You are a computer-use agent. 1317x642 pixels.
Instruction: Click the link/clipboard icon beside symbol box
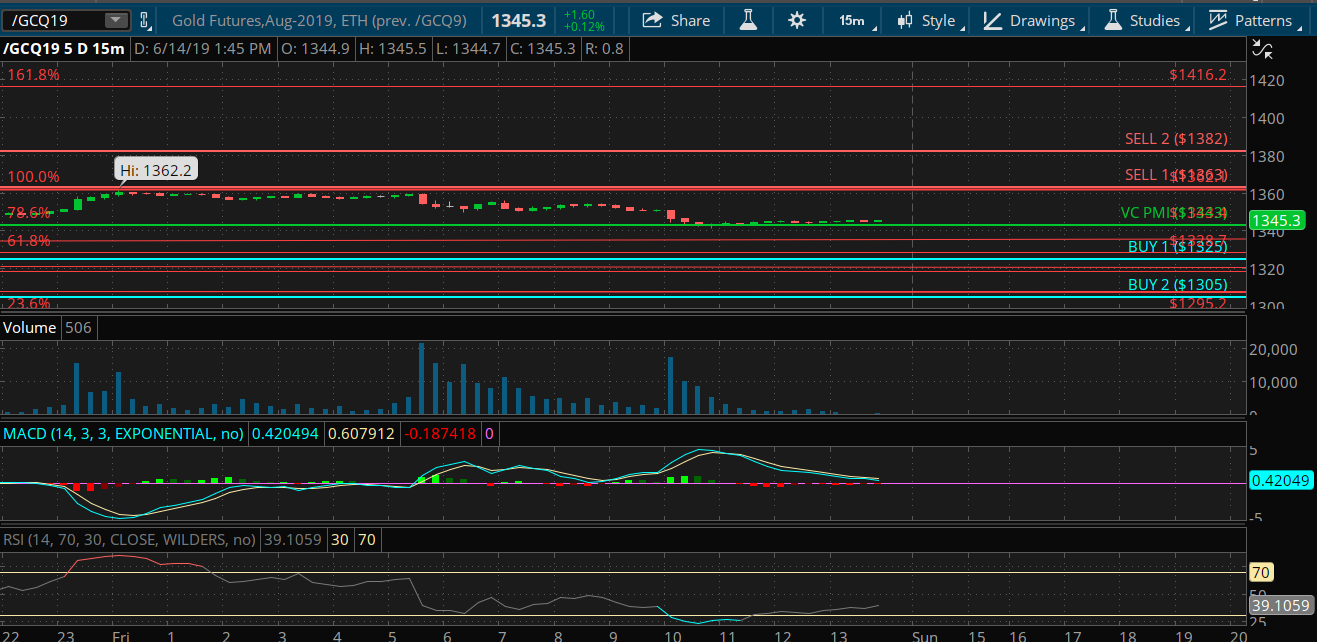[x=146, y=20]
